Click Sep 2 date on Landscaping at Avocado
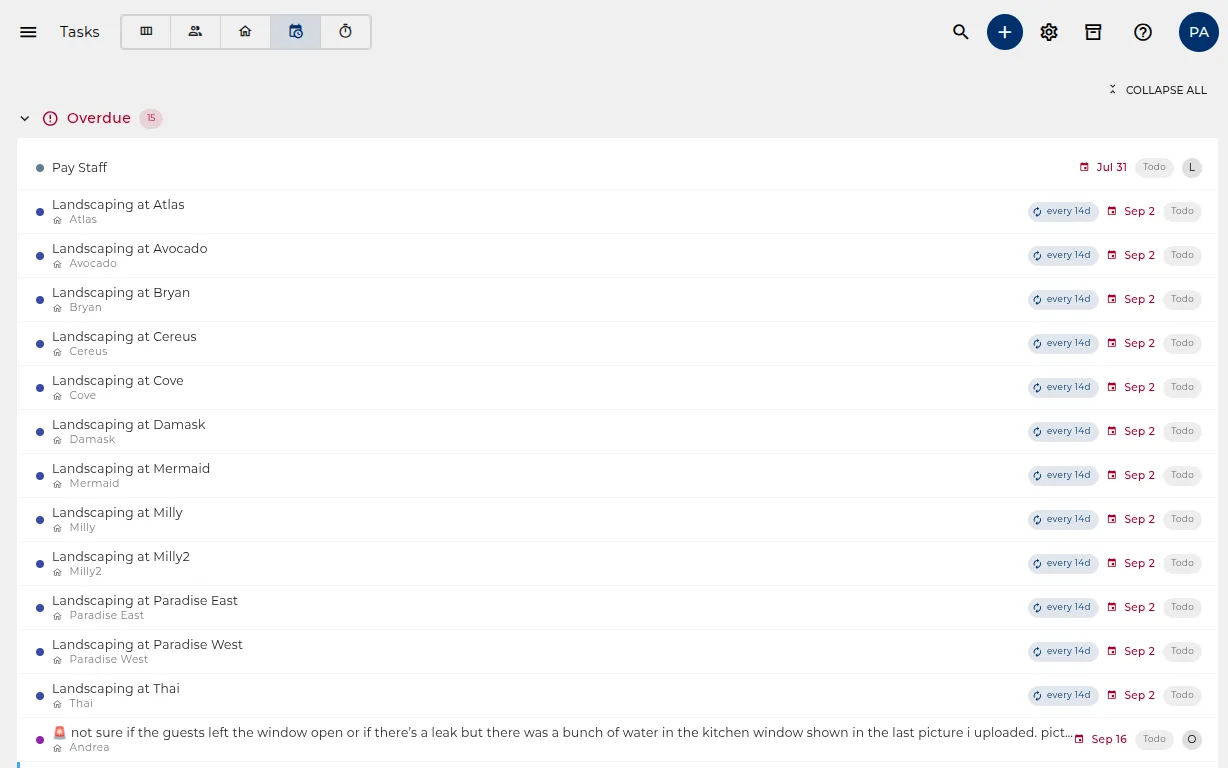This screenshot has width=1228, height=768. pyautogui.click(x=1131, y=255)
